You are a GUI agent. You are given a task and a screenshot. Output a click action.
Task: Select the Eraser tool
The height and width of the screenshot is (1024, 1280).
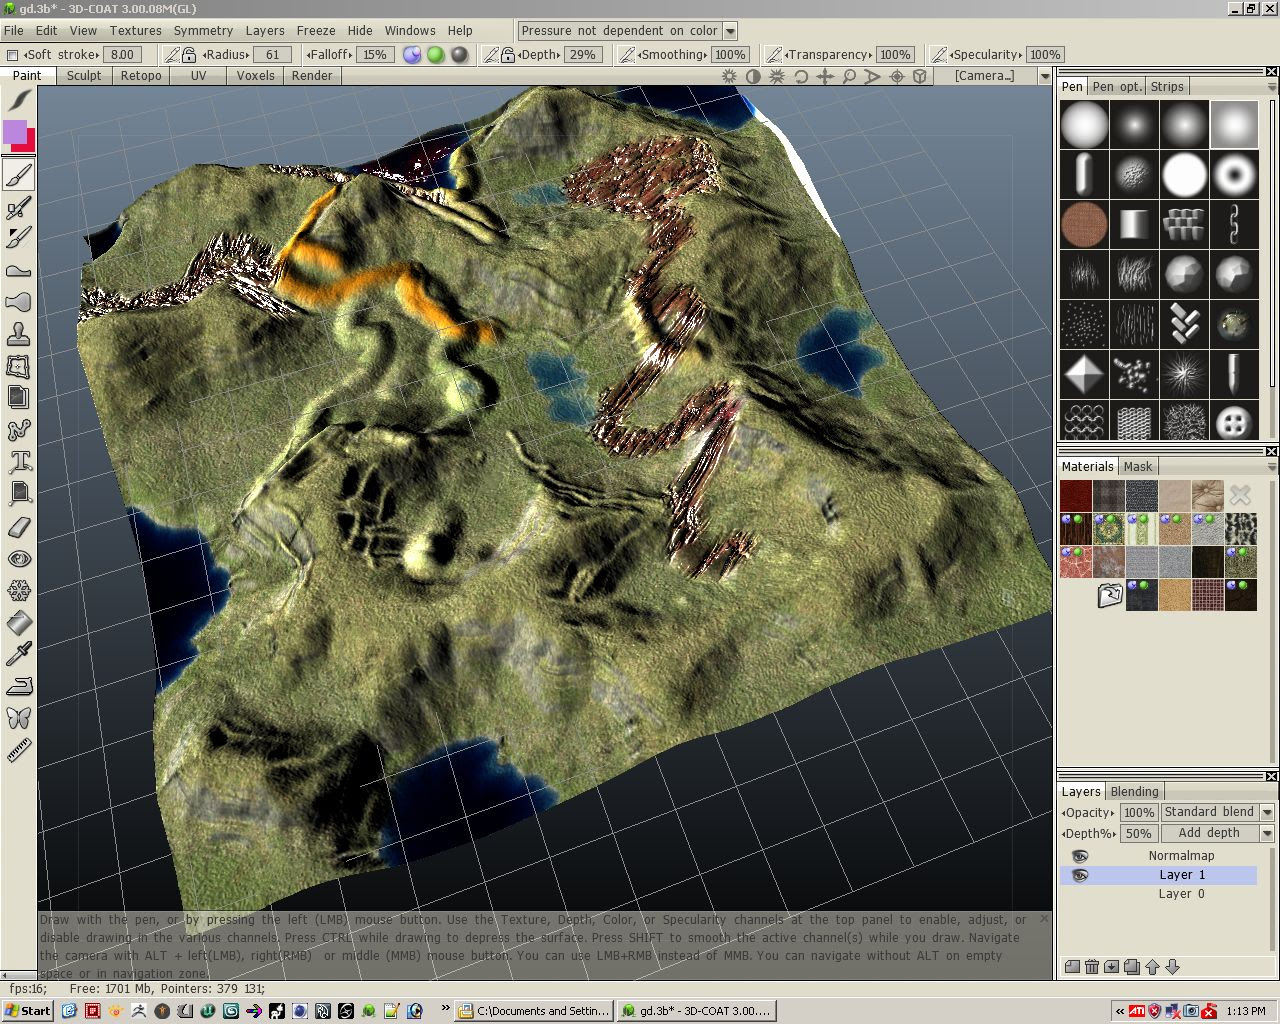19,526
